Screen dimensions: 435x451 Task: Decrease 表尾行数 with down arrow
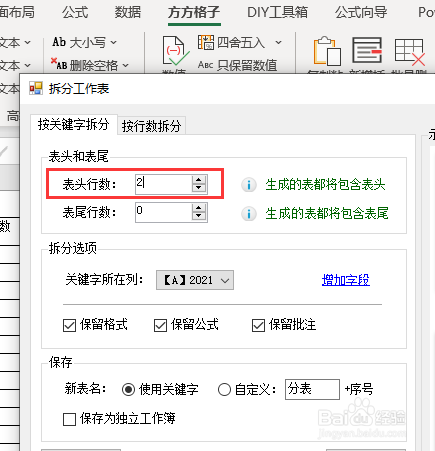[199, 216]
